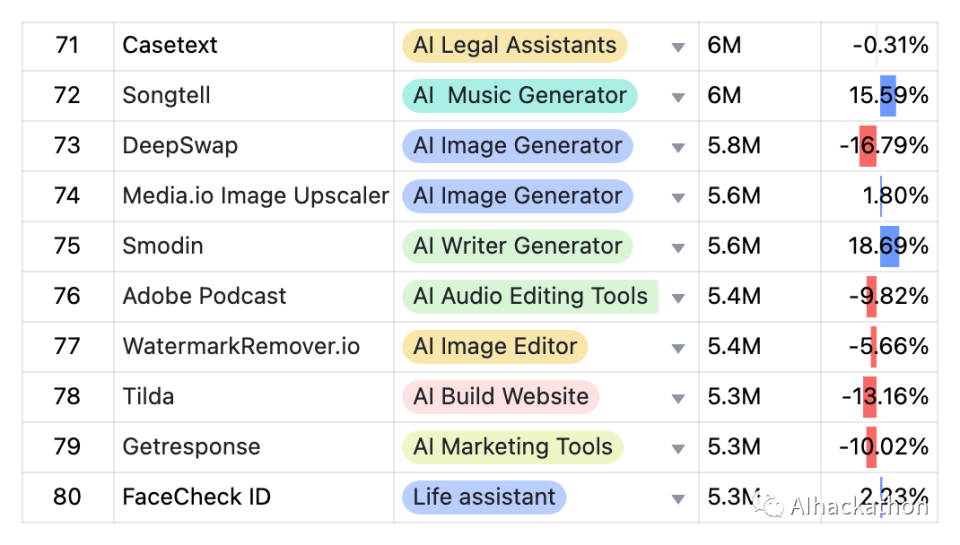Select the AI Image Editor tag
Screen dimensions: 960x545
click(x=495, y=347)
